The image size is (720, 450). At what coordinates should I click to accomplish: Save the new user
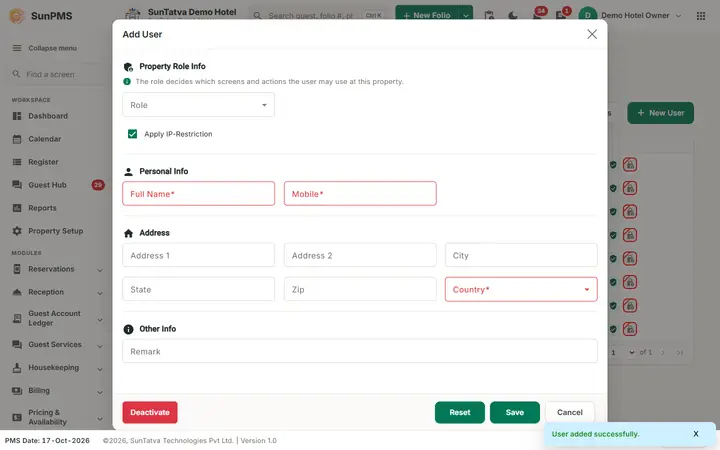(x=515, y=412)
